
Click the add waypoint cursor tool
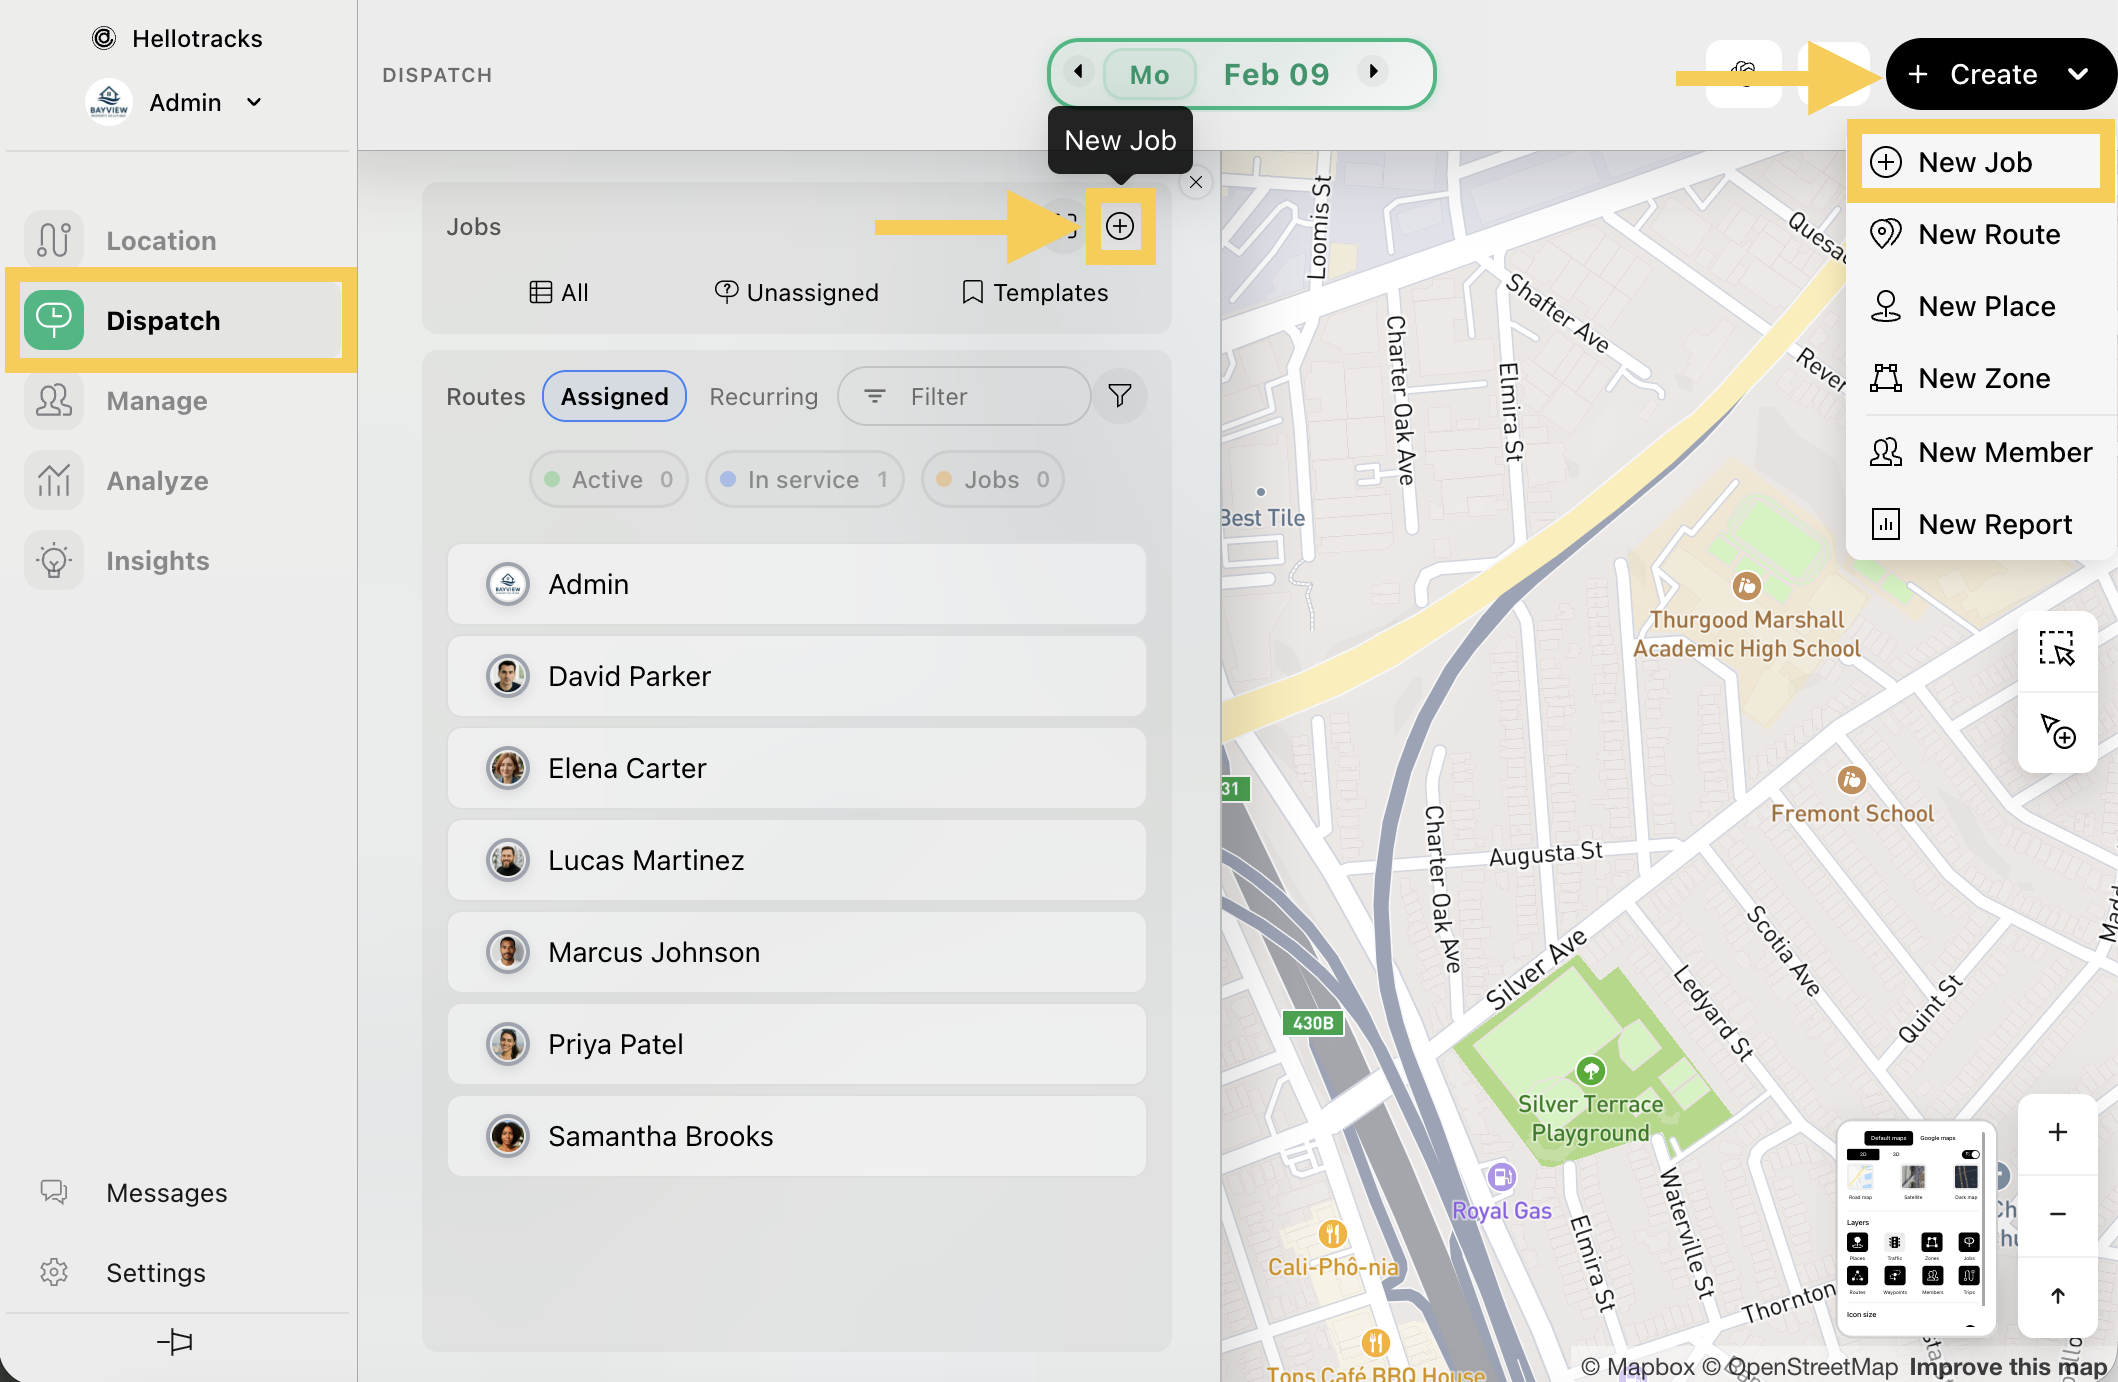point(2056,731)
